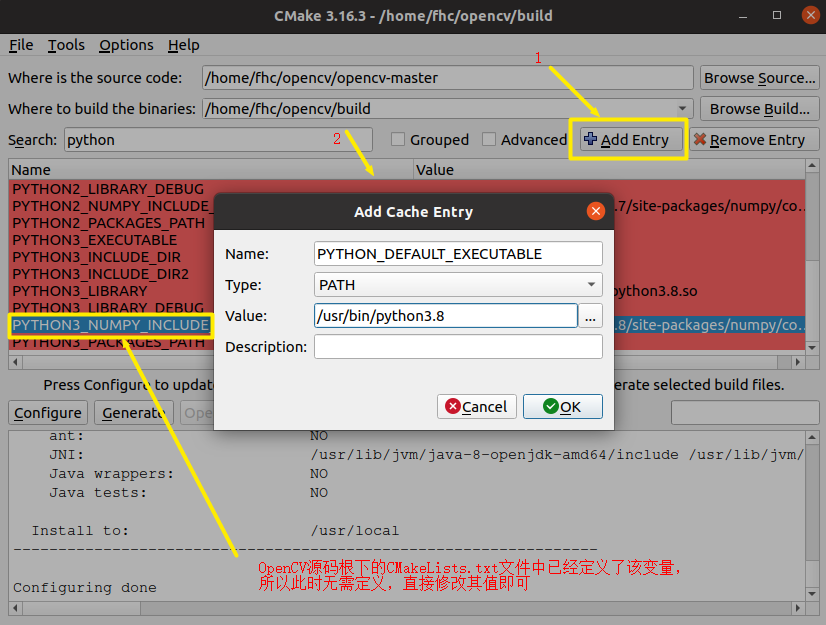826x625 pixels.
Task: Close the Add Cache Entry dialog
Action: (x=596, y=211)
